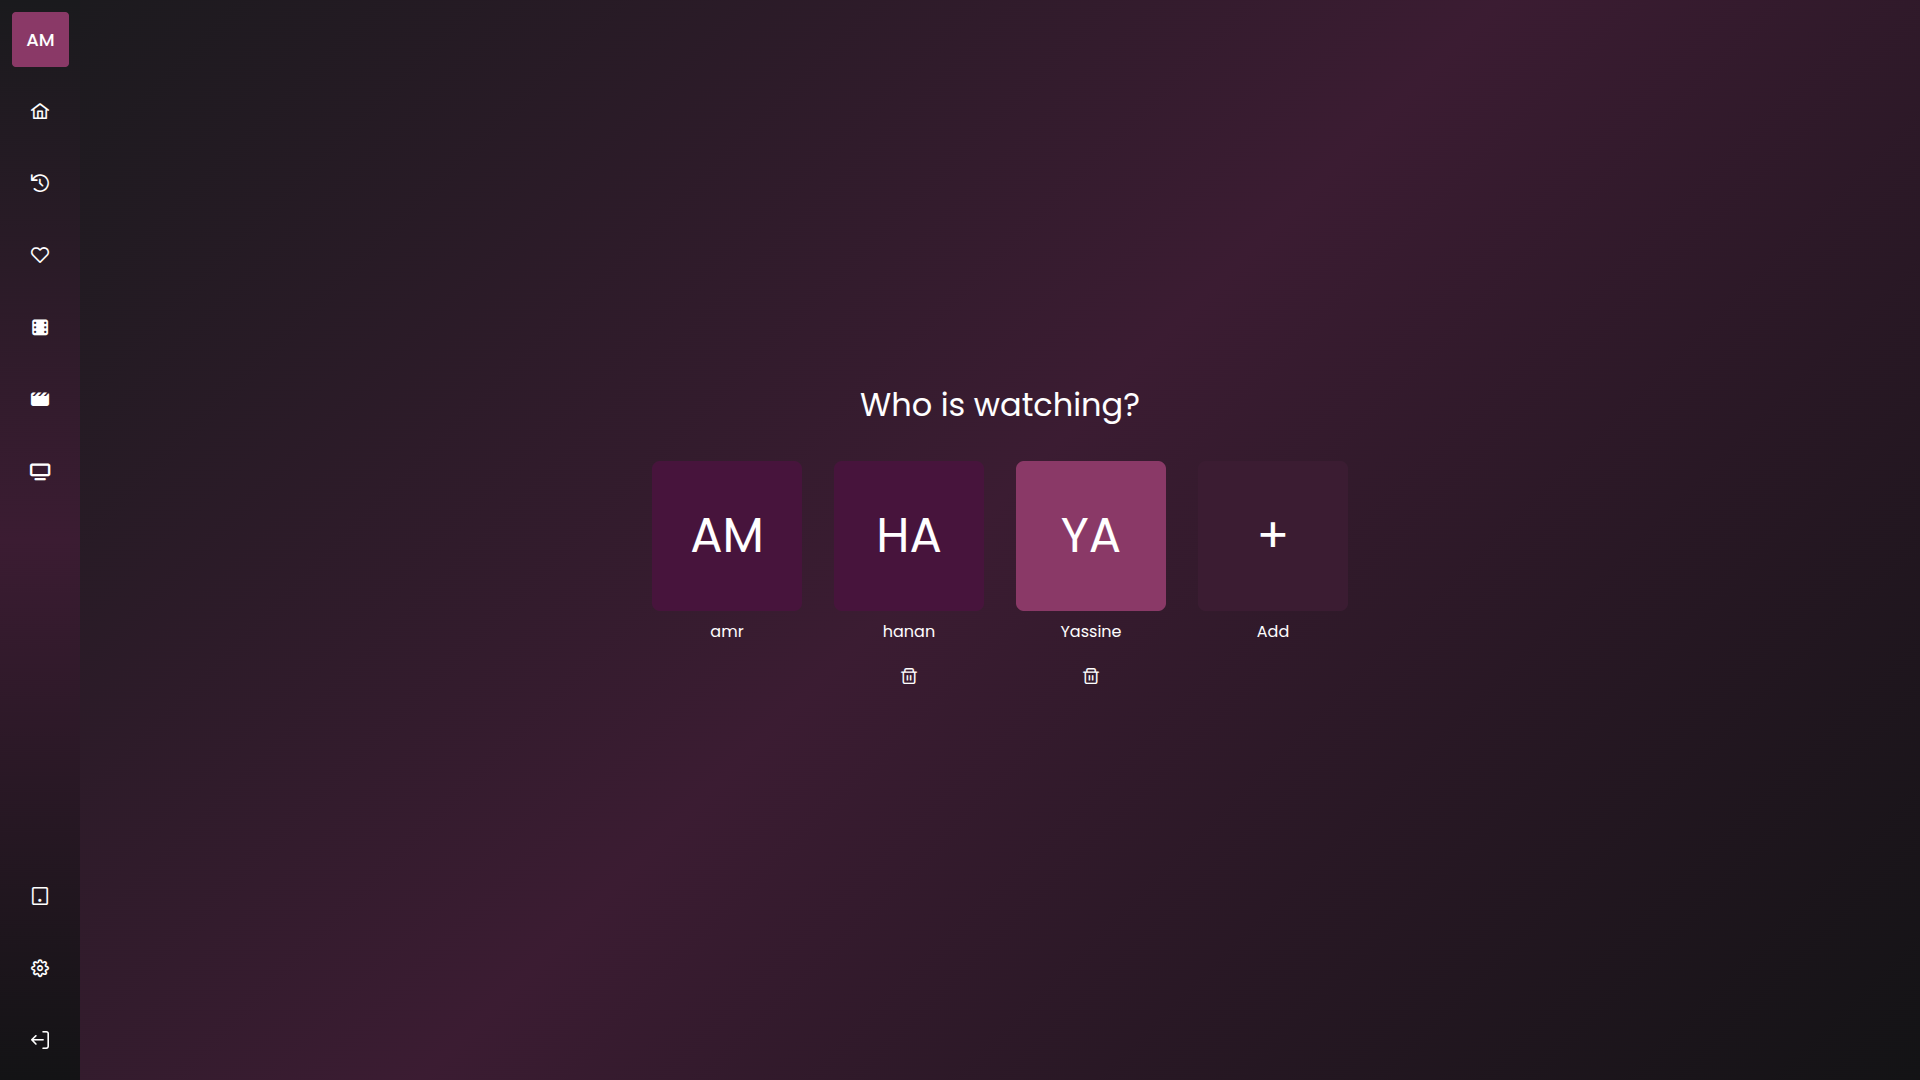Click the hanan name label
The width and height of the screenshot is (1920, 1080).
tap(909, 631)
